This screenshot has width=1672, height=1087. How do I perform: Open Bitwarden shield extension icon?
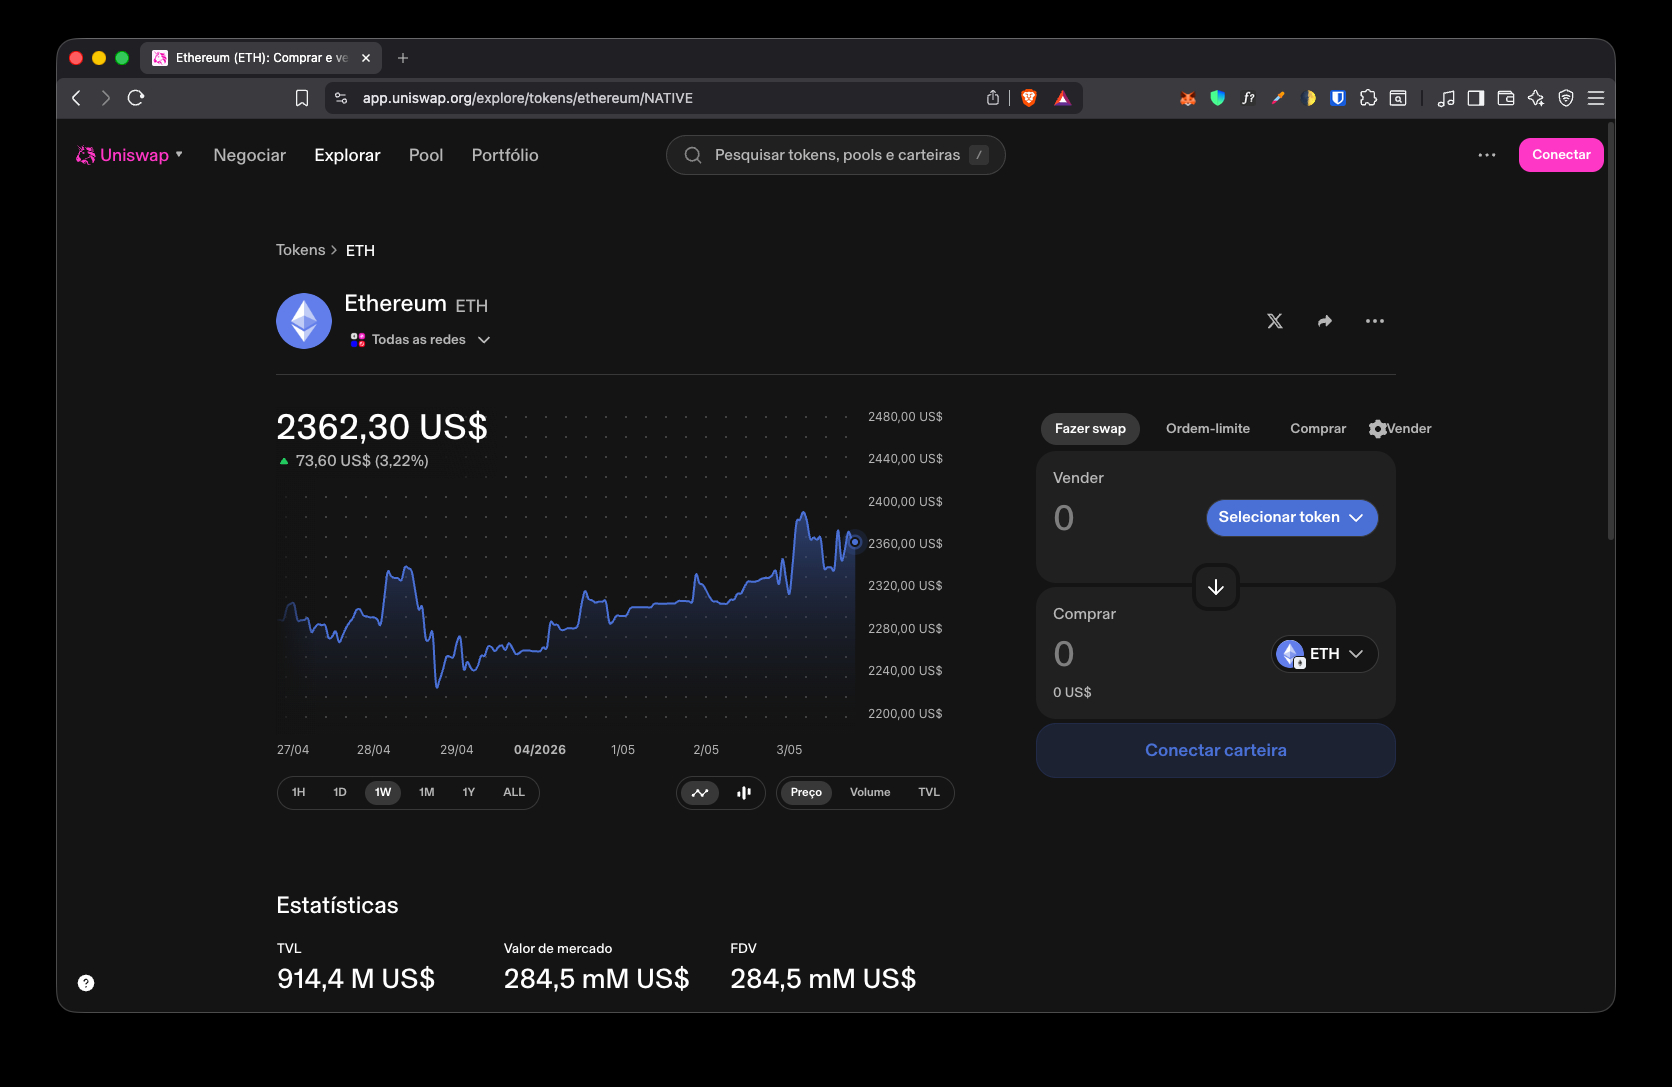(x=1338, y=98)
